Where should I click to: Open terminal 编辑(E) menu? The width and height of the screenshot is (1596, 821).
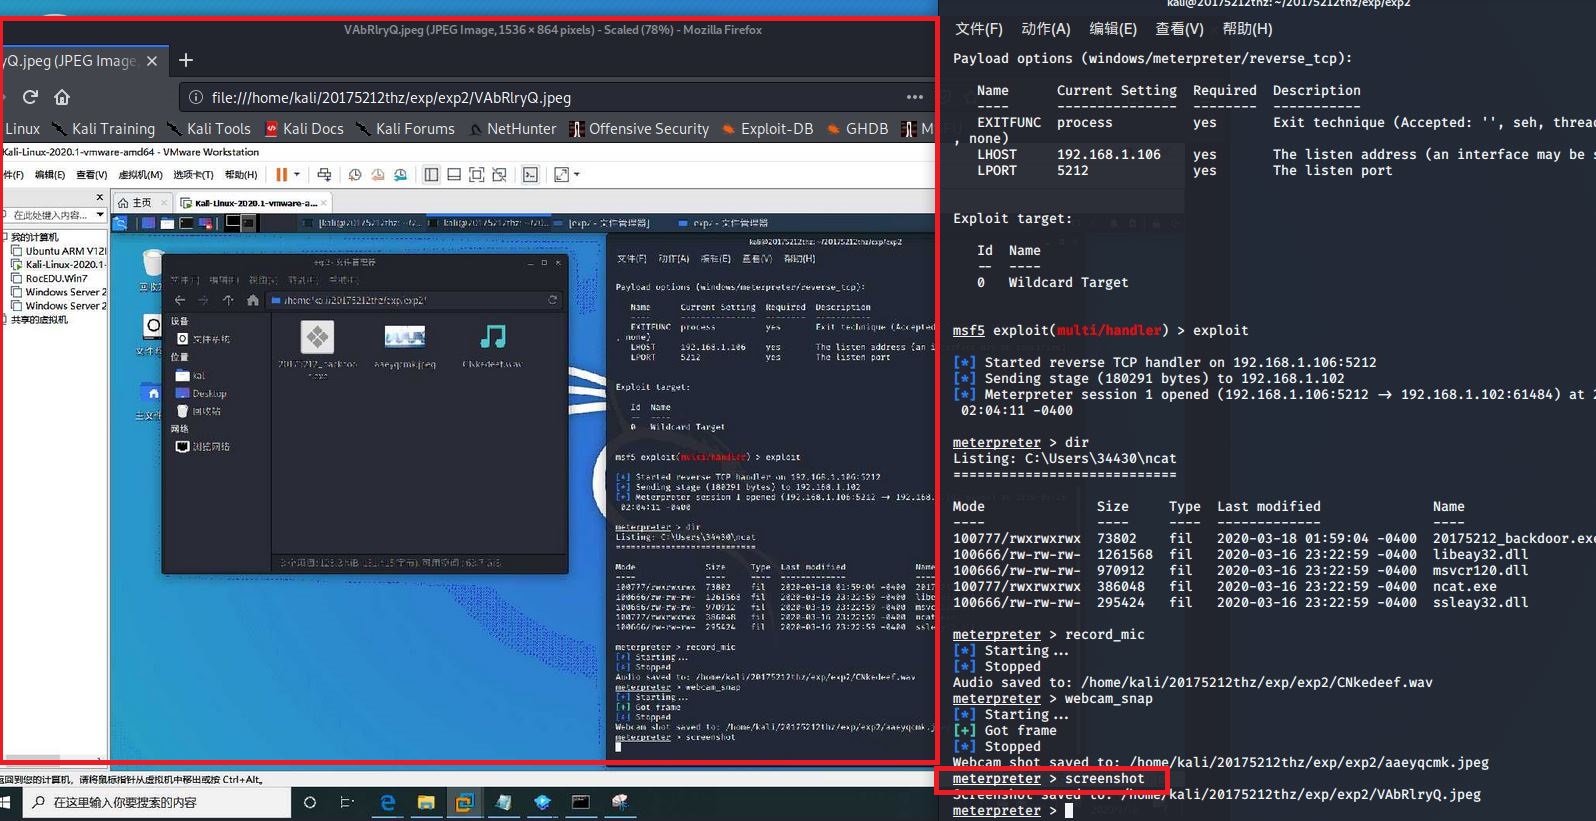[x=1112, y=29]
